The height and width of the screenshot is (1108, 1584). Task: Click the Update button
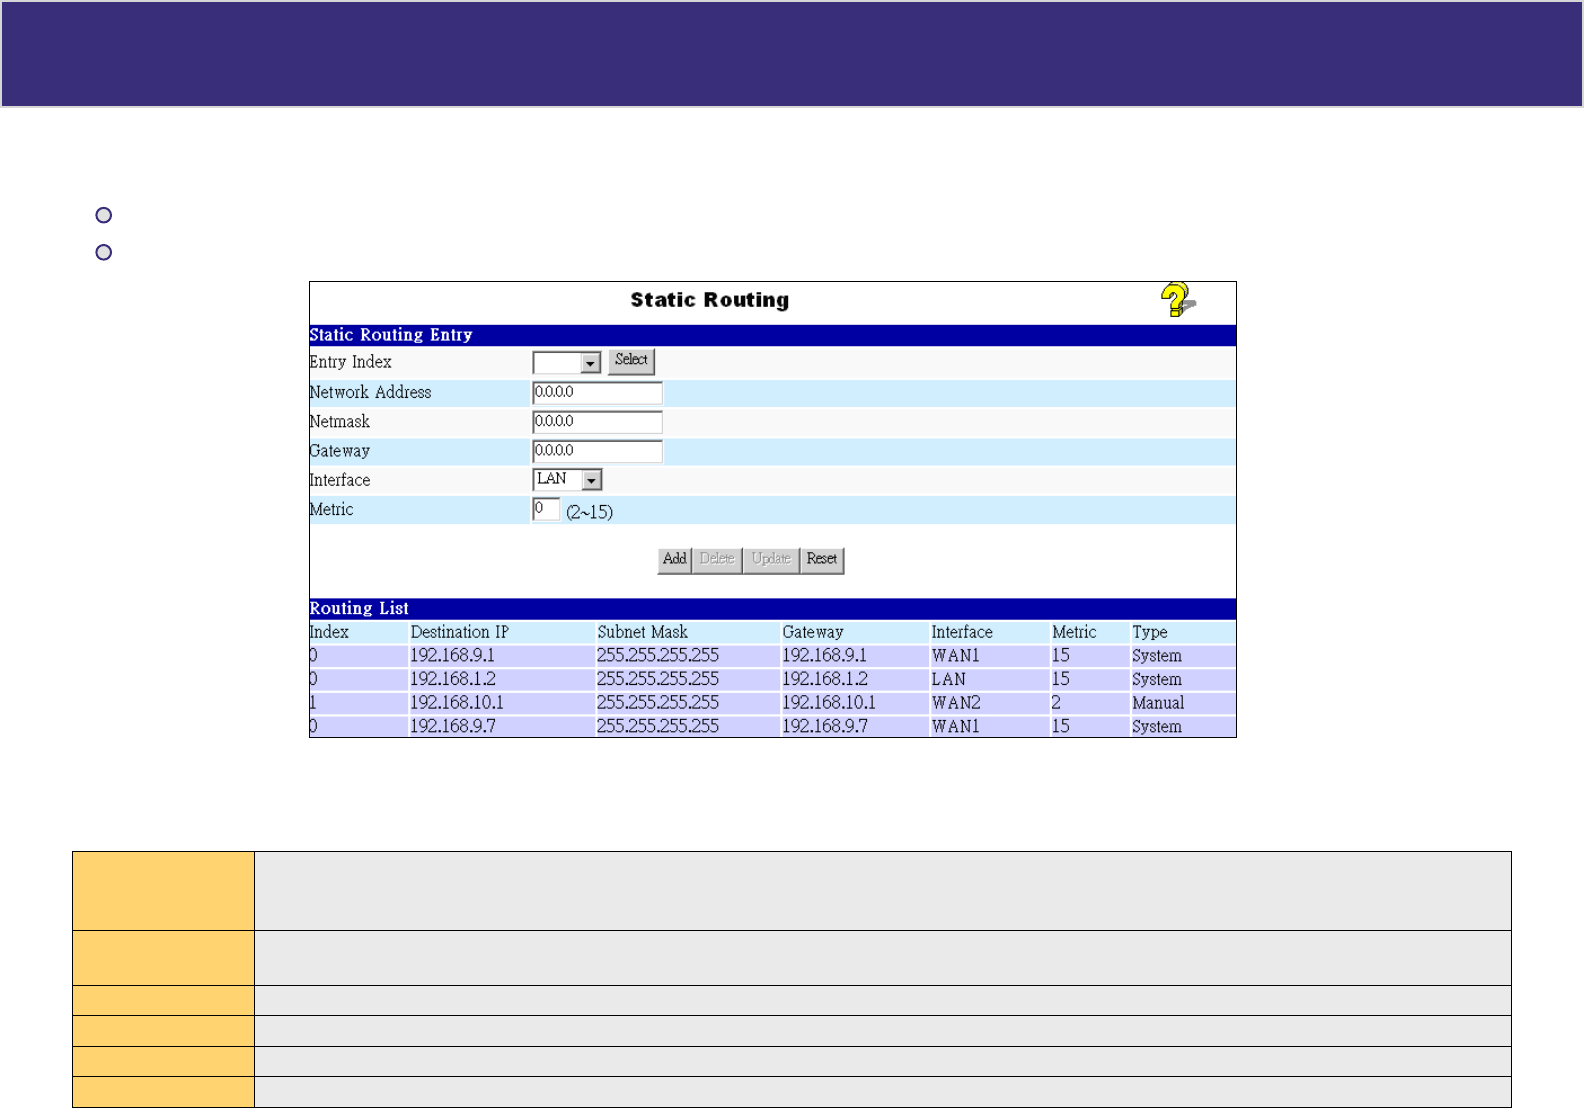tap(771, 559)
